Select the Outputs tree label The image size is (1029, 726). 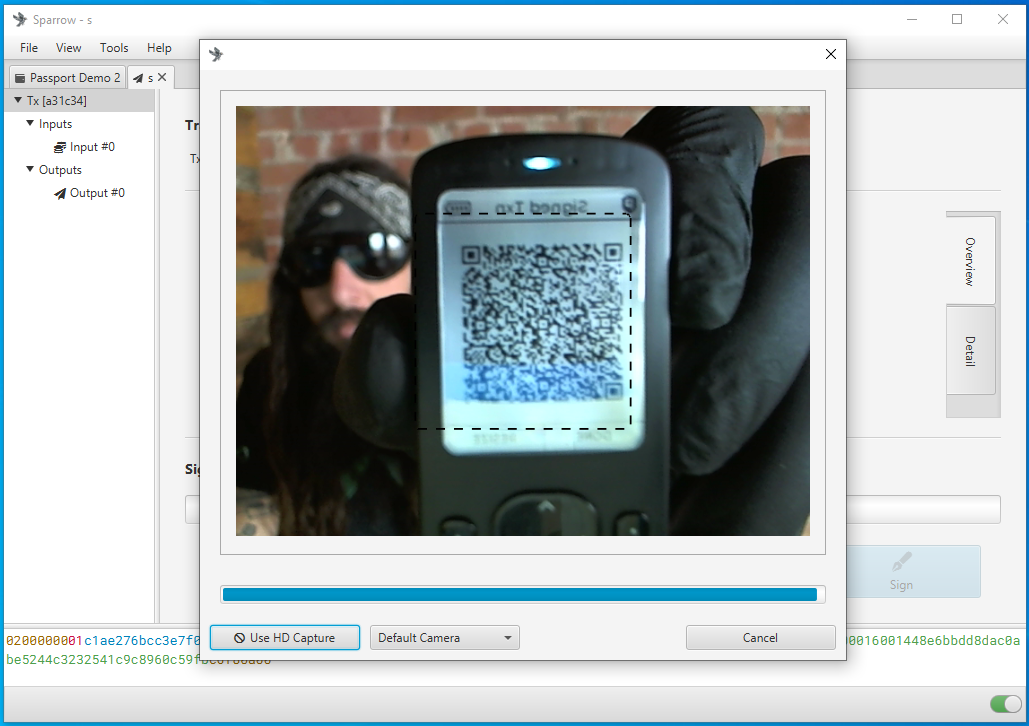[x=60, y=170]
